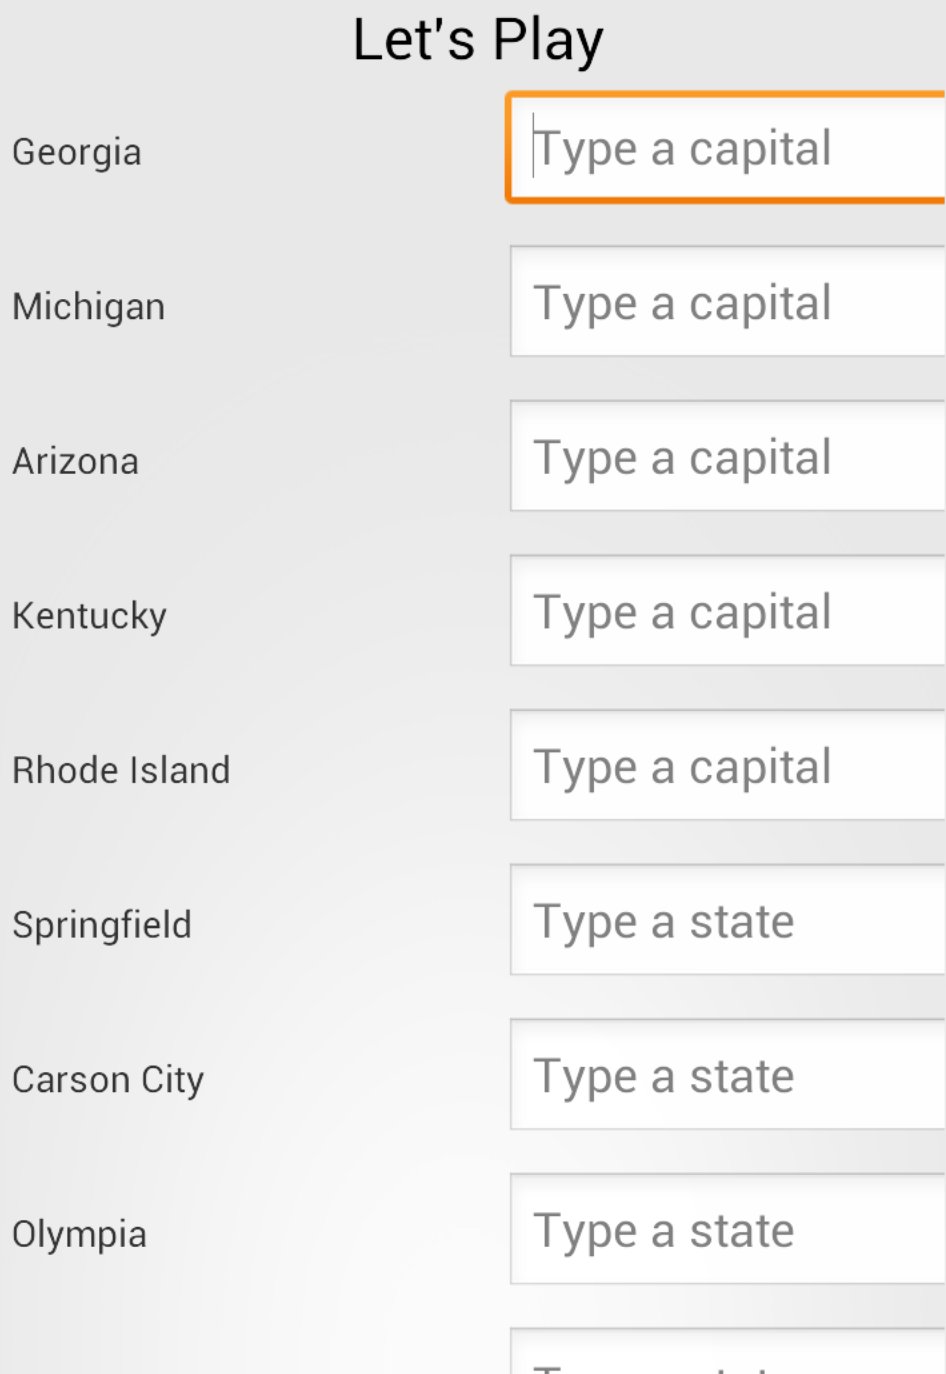Focus the capital field for Georgia
Image resolution: width=946 pixels, height=1374 pixels.
(x=727, y=149)
